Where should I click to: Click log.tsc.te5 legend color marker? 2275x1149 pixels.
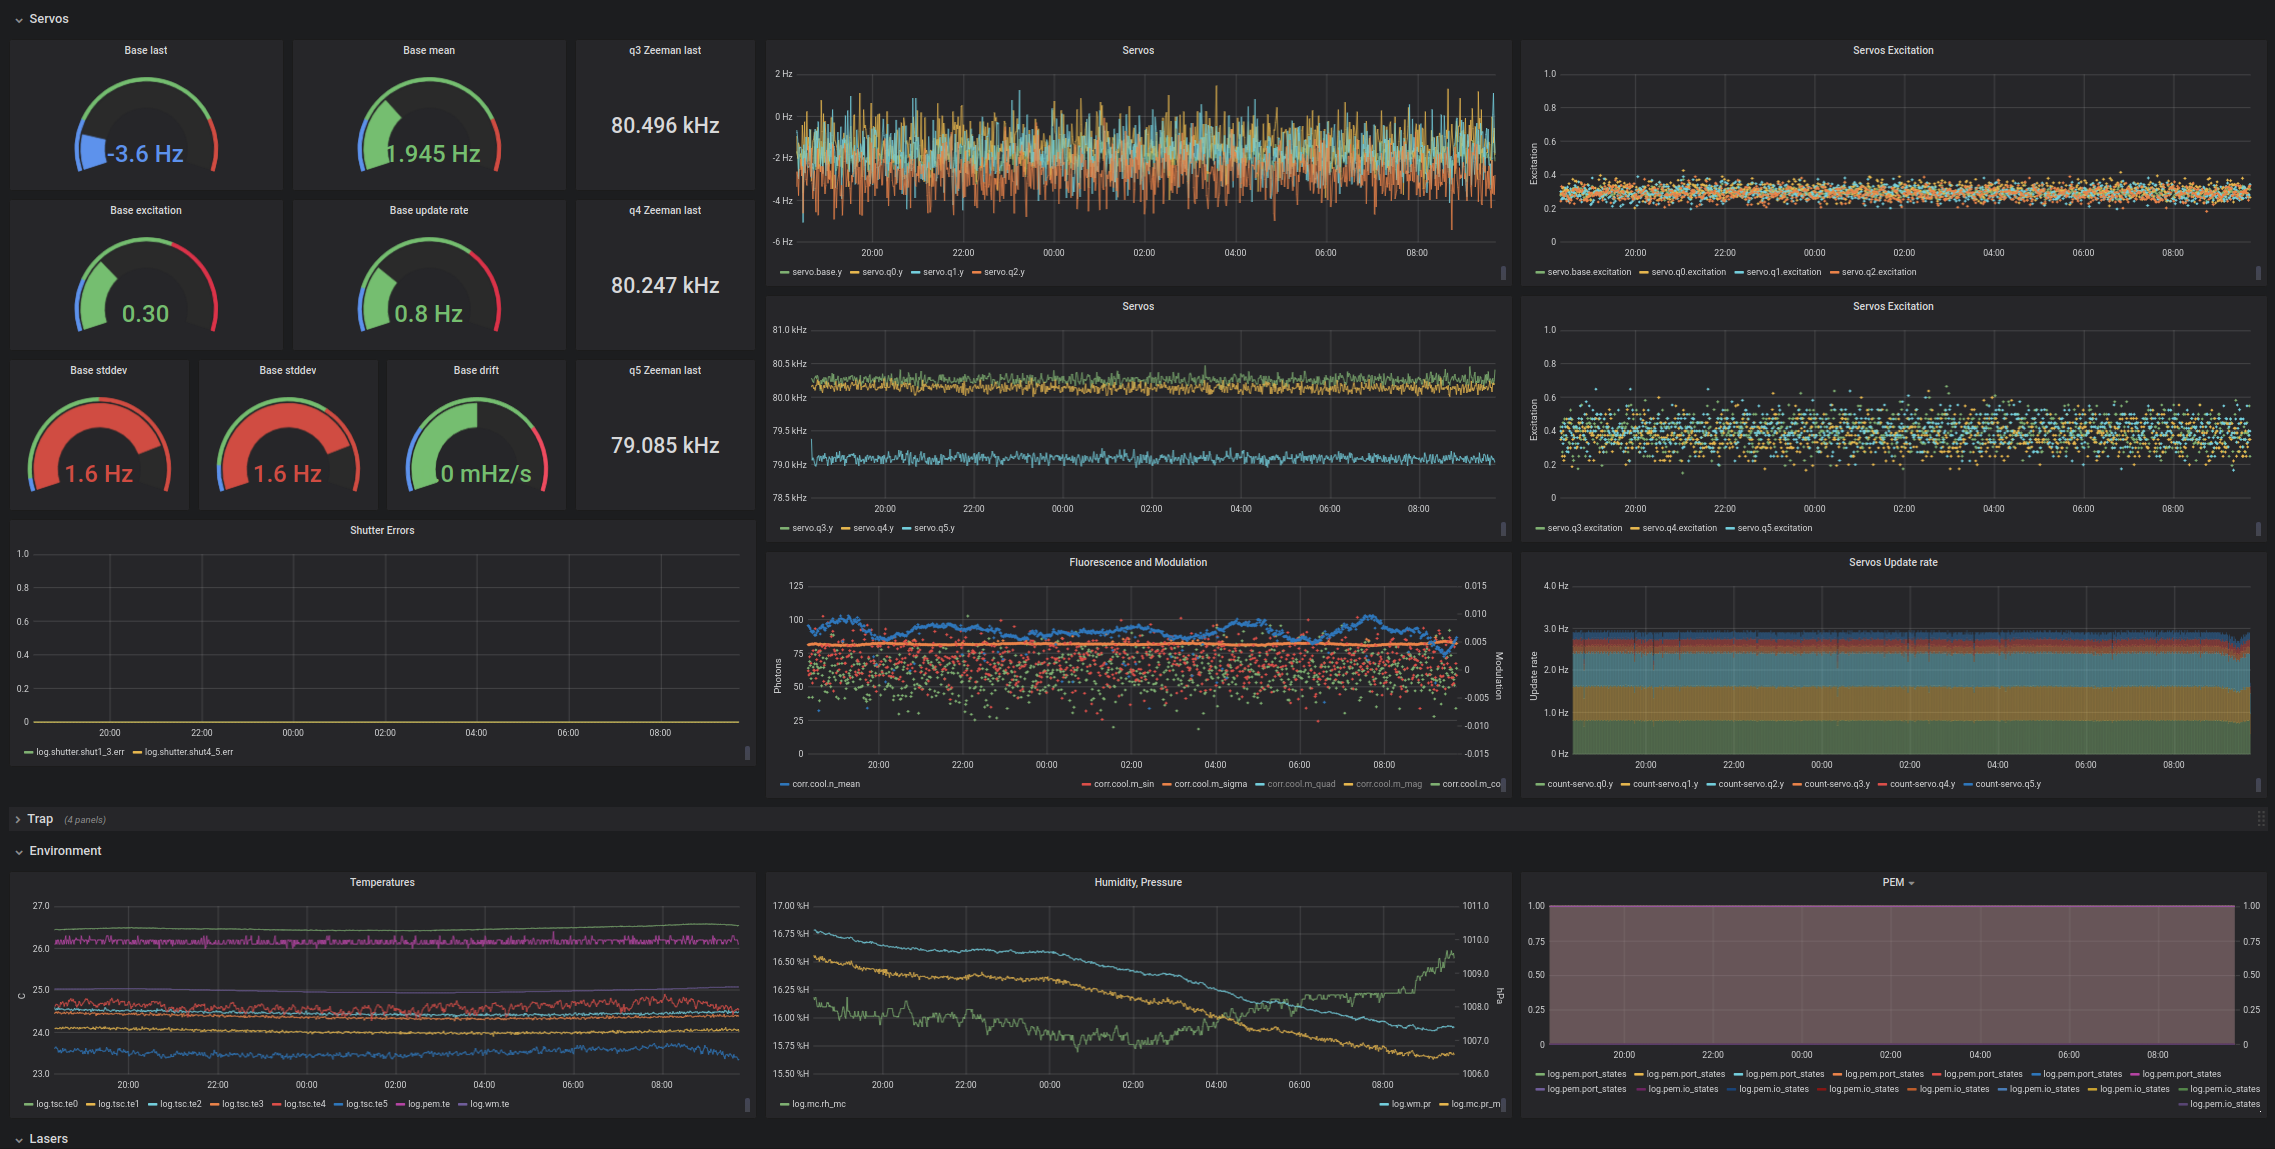[338, 1104]
